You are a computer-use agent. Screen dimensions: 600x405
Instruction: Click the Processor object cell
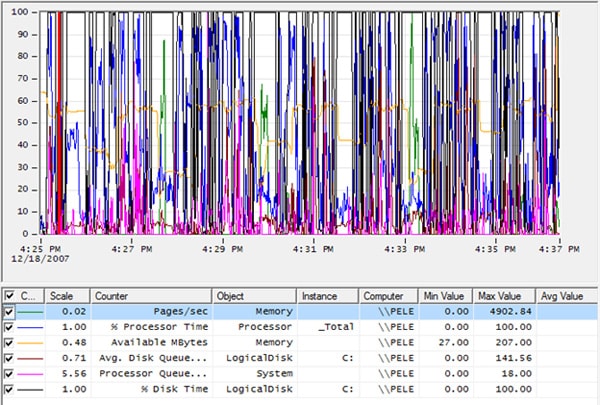(265, 327)
